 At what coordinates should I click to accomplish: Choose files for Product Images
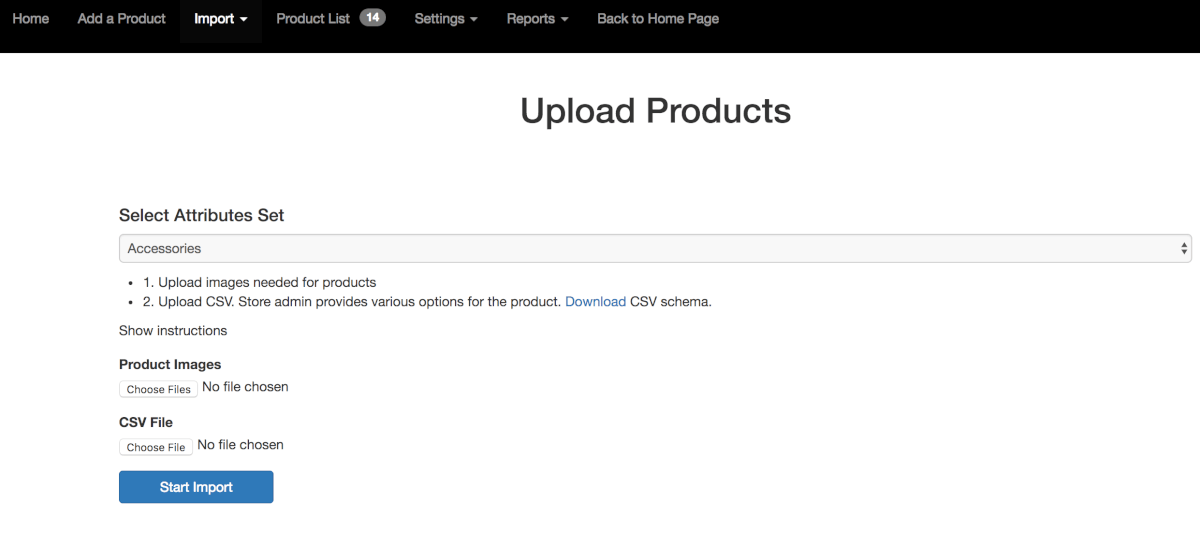click(x=158, y=389)
